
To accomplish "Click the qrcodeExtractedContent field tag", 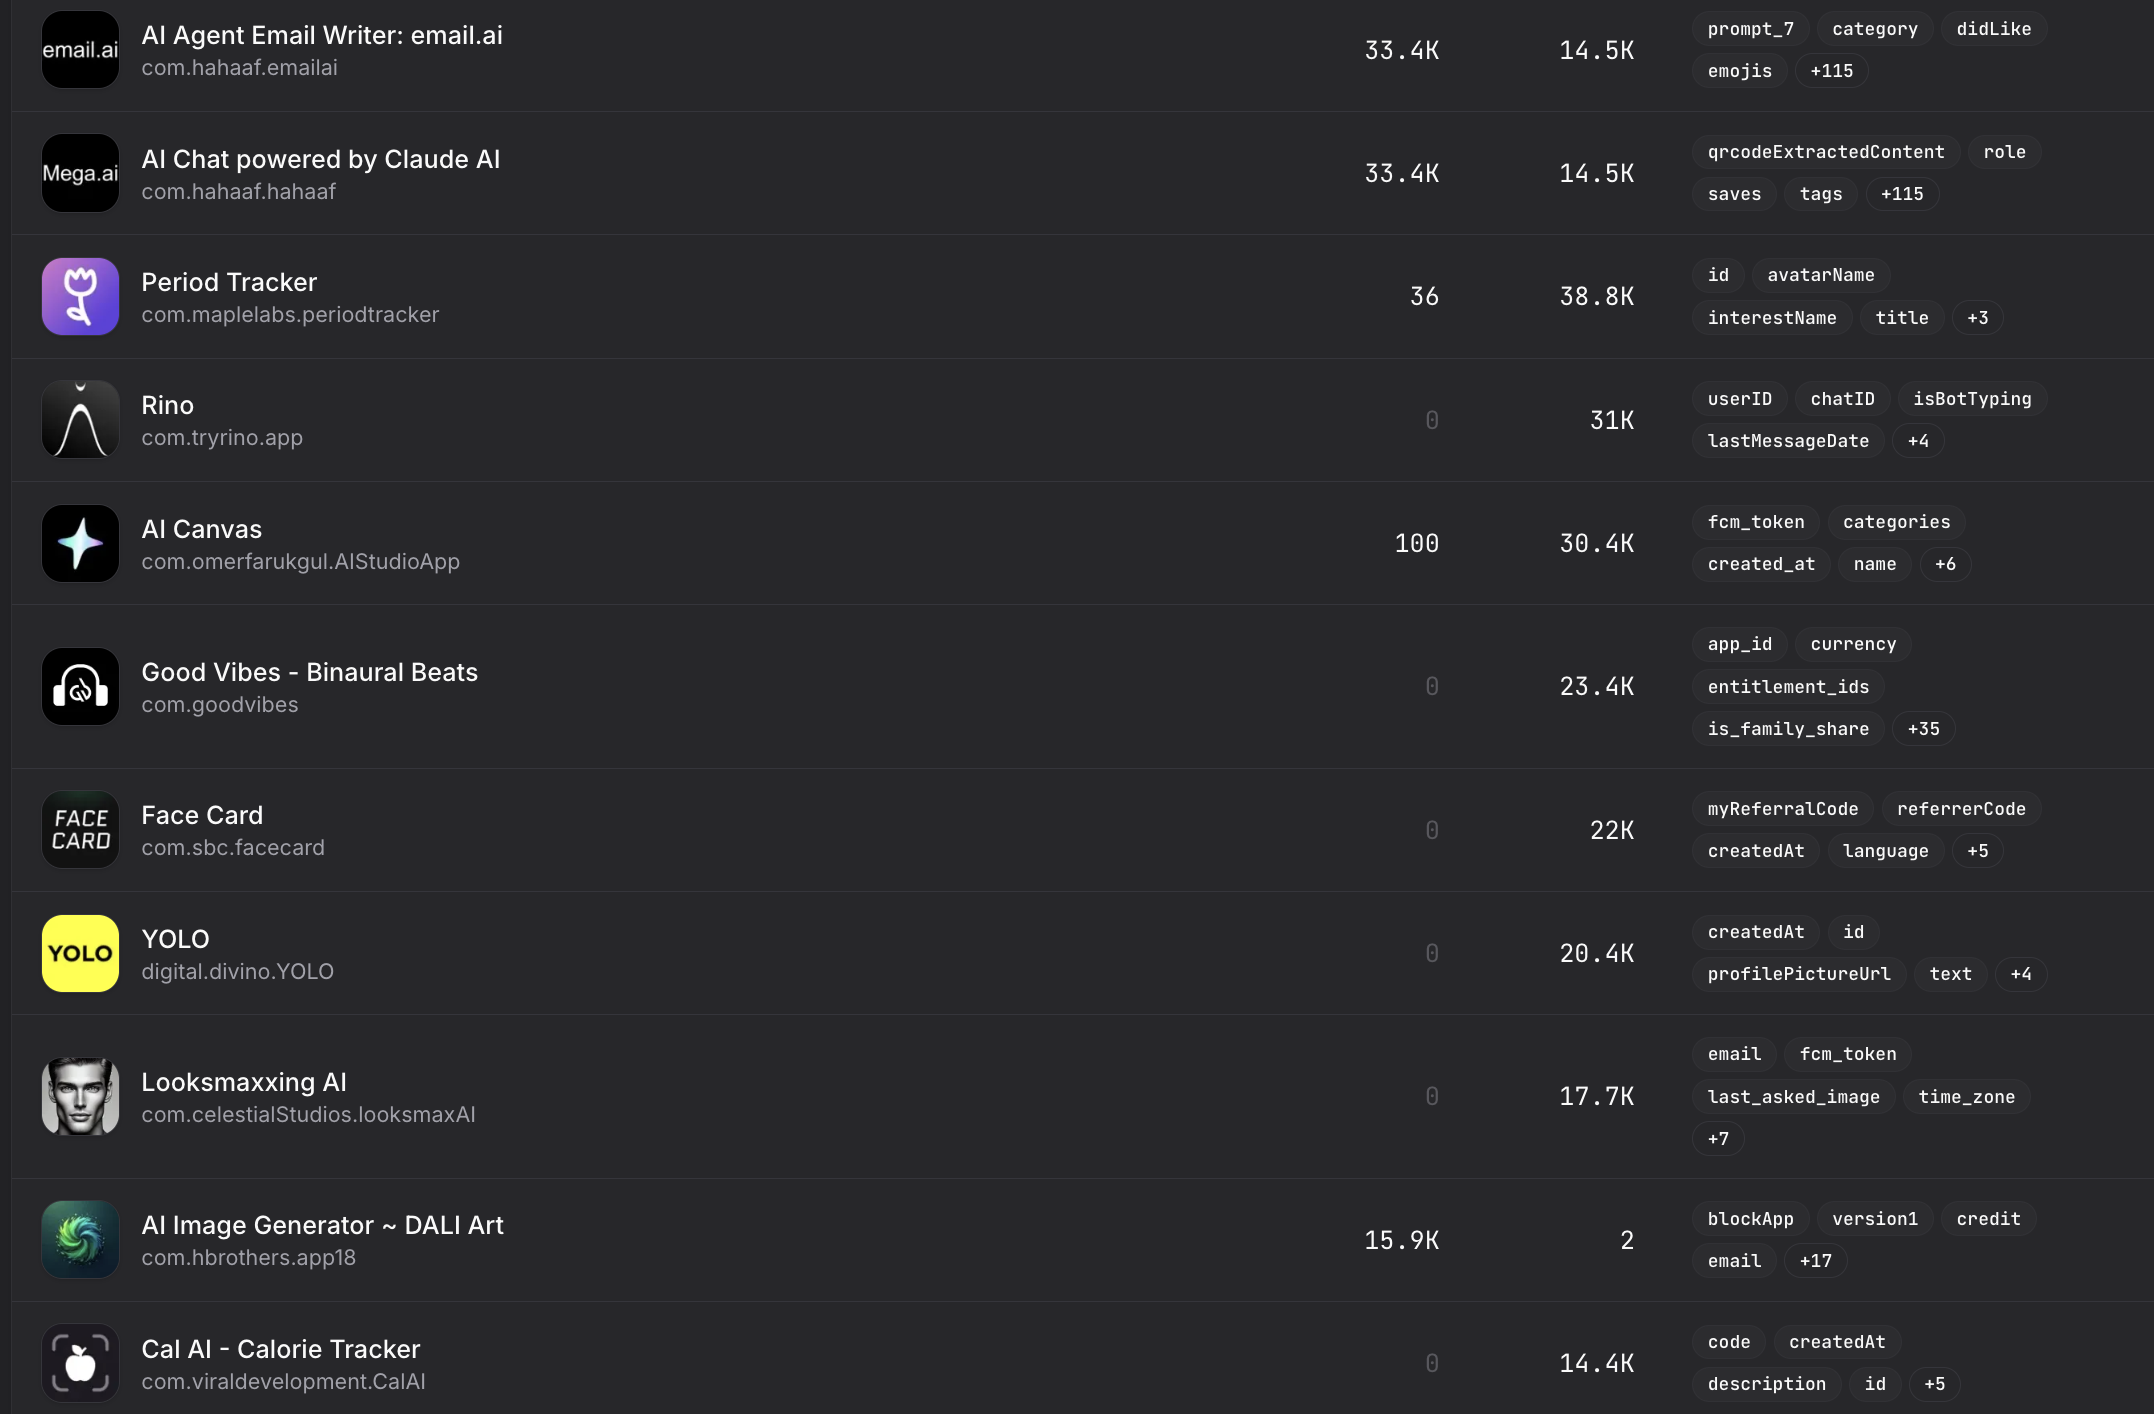I will (1826, 152).
